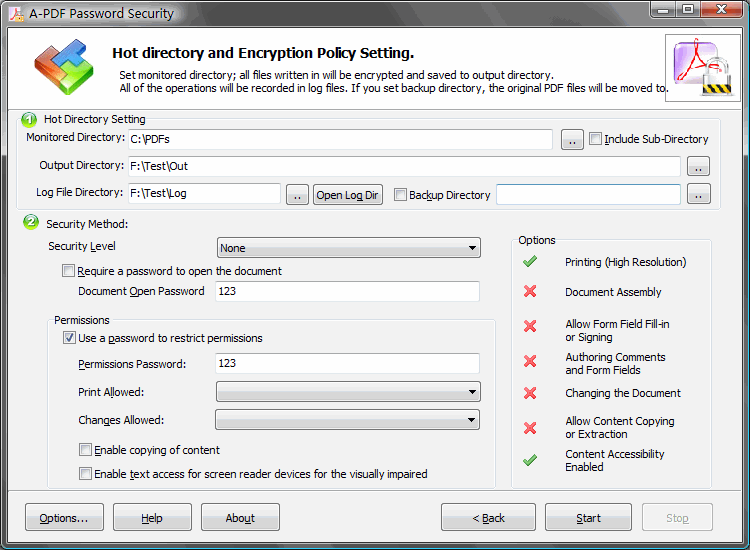Click the Log File Directory input field
This screenshot has width=750, height=550.
click(204, 193)
